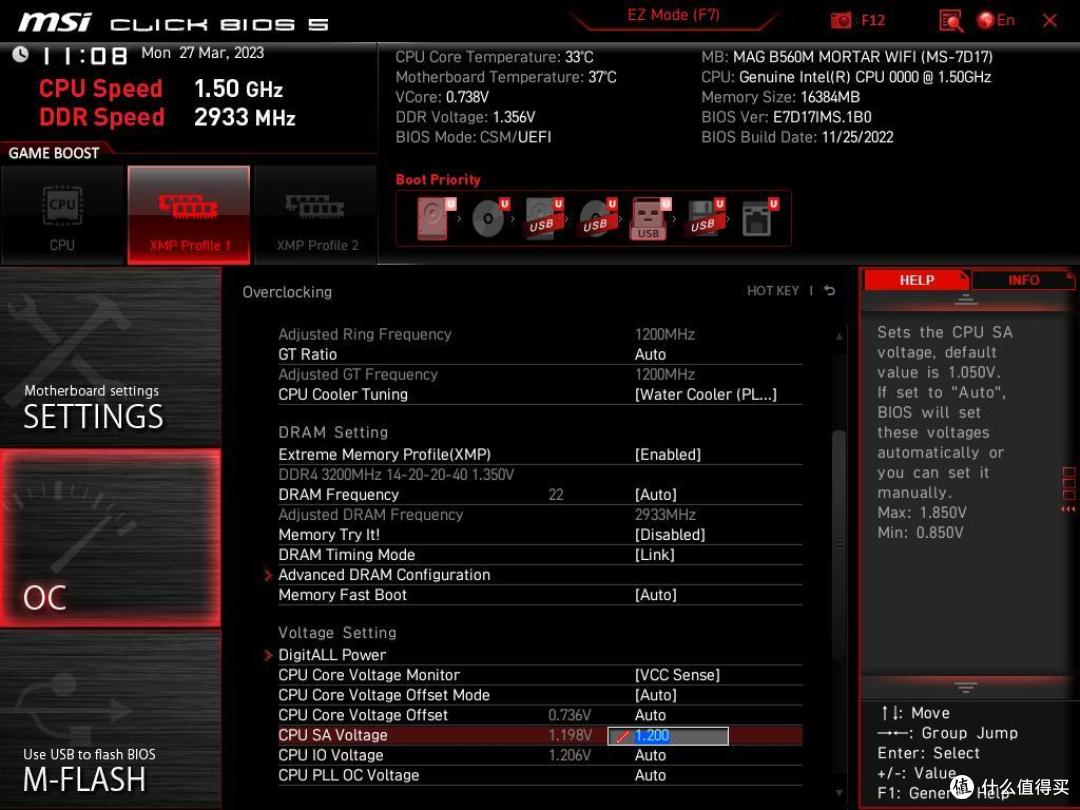1080x810 pixels.
Task: Change Memory Try It! Disabled option
Action: coord(669,534)
